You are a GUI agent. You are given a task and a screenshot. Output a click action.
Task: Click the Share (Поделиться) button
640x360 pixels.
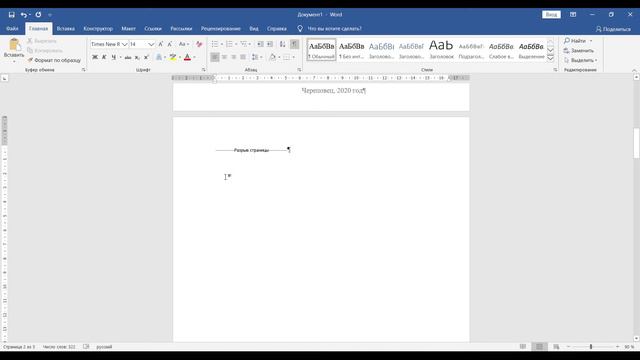(x=613, y=29)
